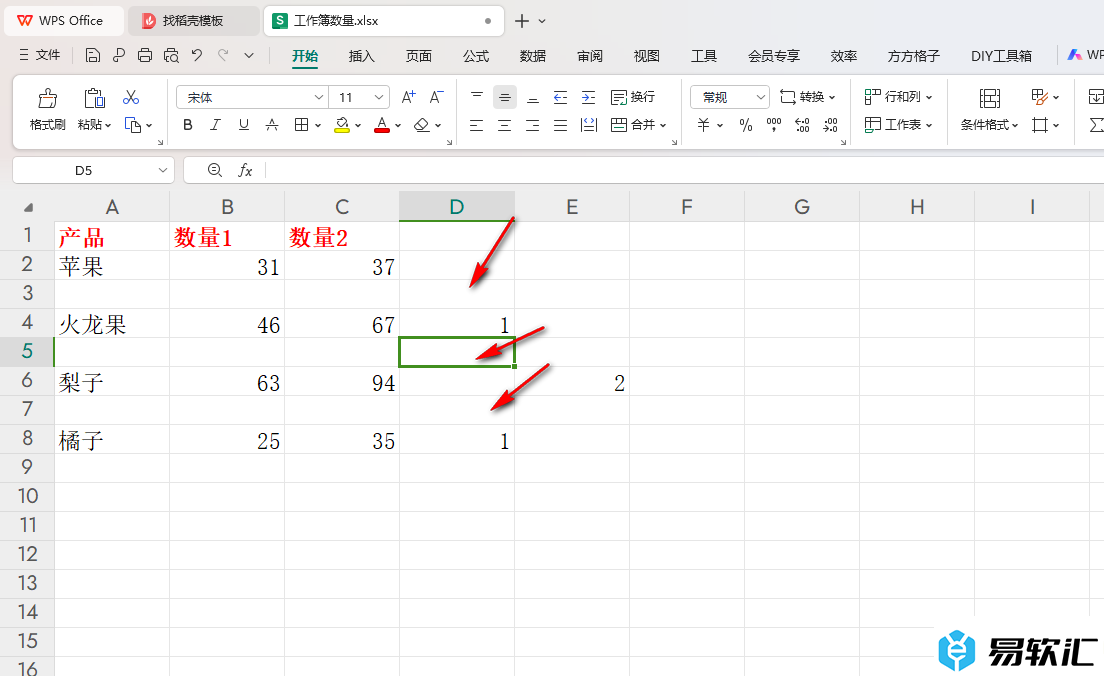Viewport: 1104px width, 676px height.
Task: Switch to the 数据 ribbon tab
Action: 532,56
